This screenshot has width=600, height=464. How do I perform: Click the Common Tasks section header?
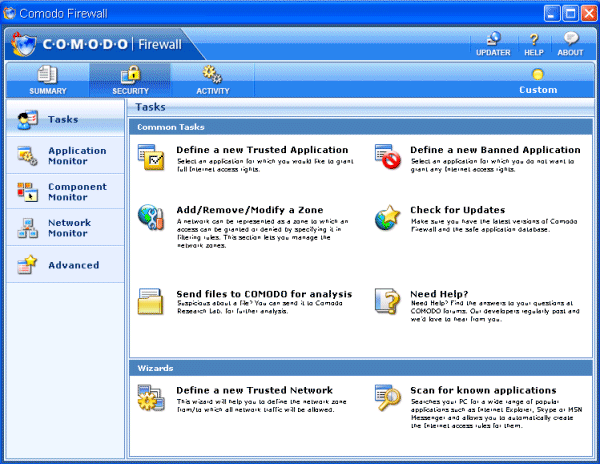[x=361, y=127]
